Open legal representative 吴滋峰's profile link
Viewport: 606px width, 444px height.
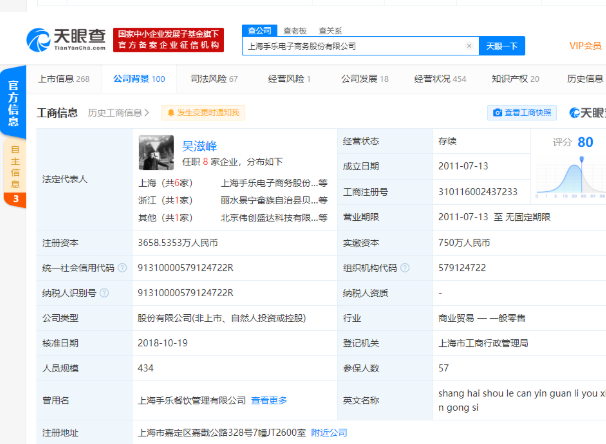(x=199, y=146)
